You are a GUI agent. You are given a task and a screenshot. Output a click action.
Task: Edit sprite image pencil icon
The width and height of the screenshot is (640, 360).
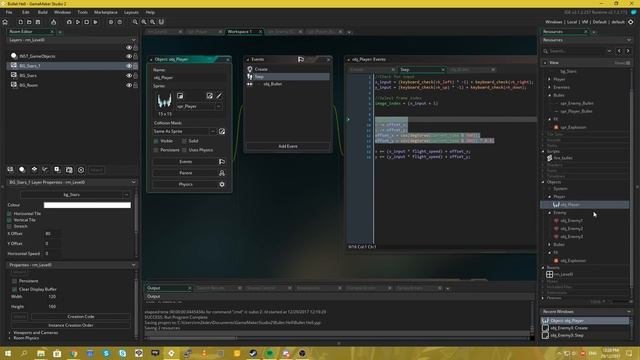point(219,96)
